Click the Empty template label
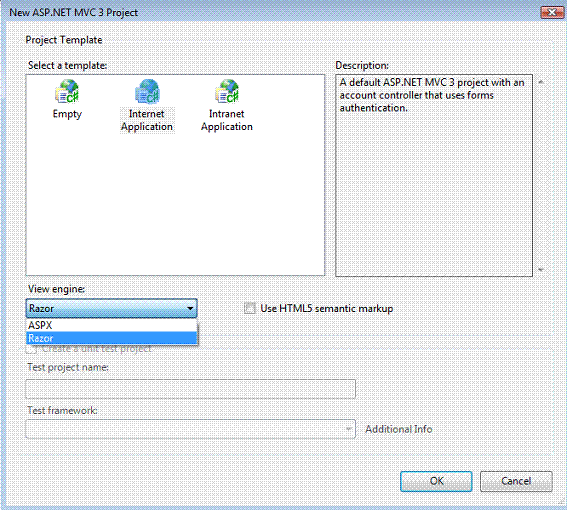 pos(67,114)
